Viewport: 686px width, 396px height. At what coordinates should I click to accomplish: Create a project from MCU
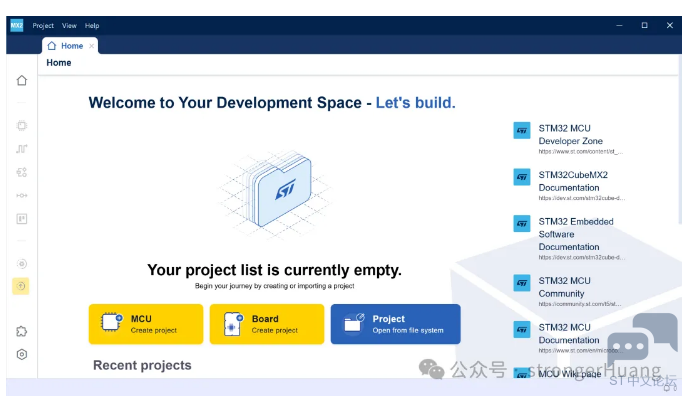[x=146, y=324]
